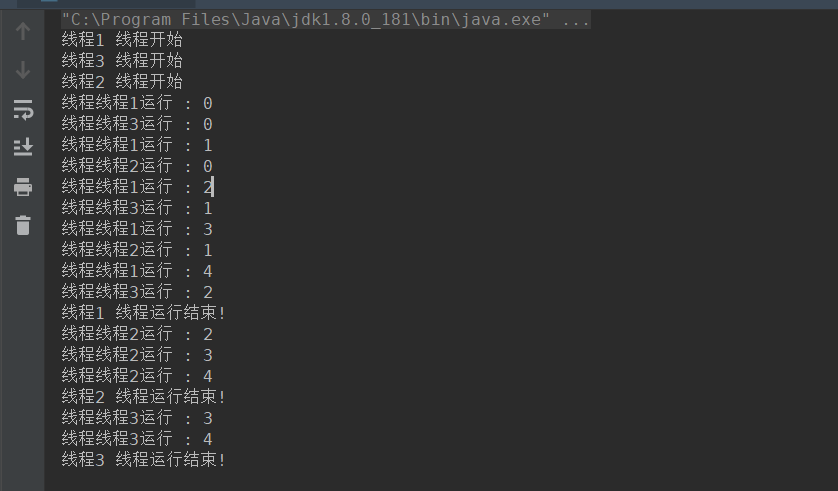Clear all console output with trash icon
The image size is (838, 491).
coord(22,225)
